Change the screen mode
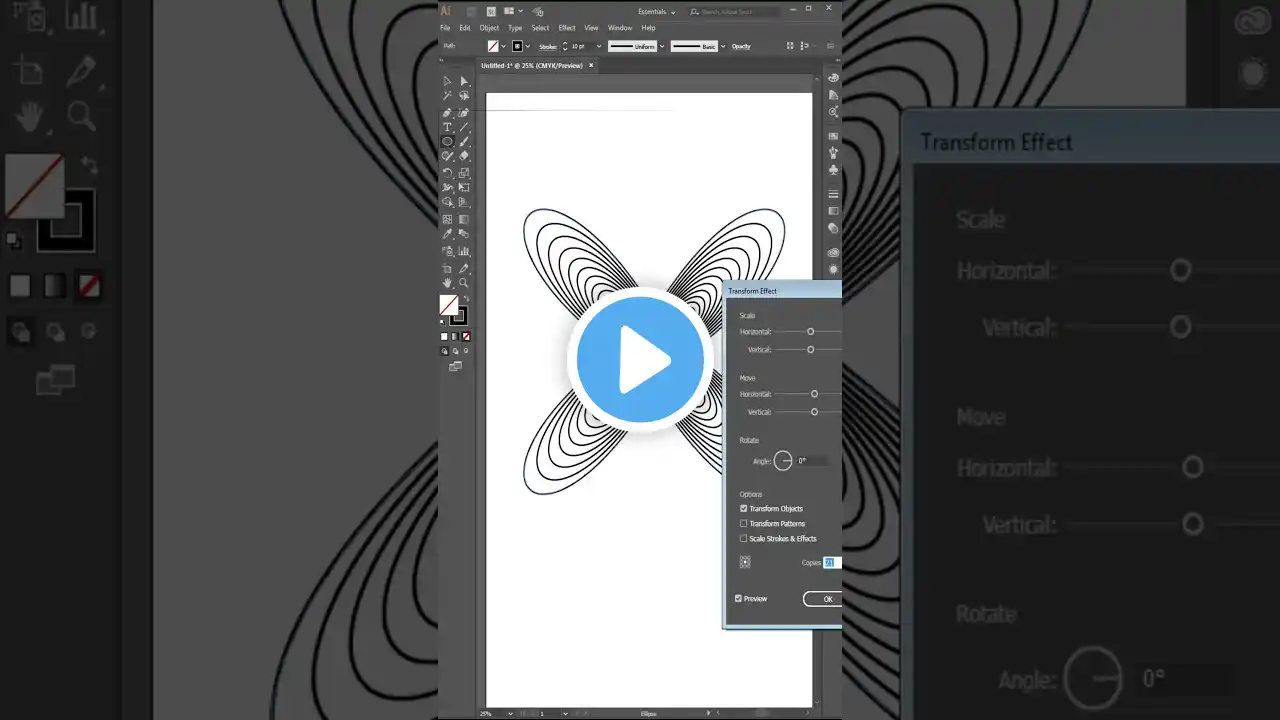 (x=455, y=367)
